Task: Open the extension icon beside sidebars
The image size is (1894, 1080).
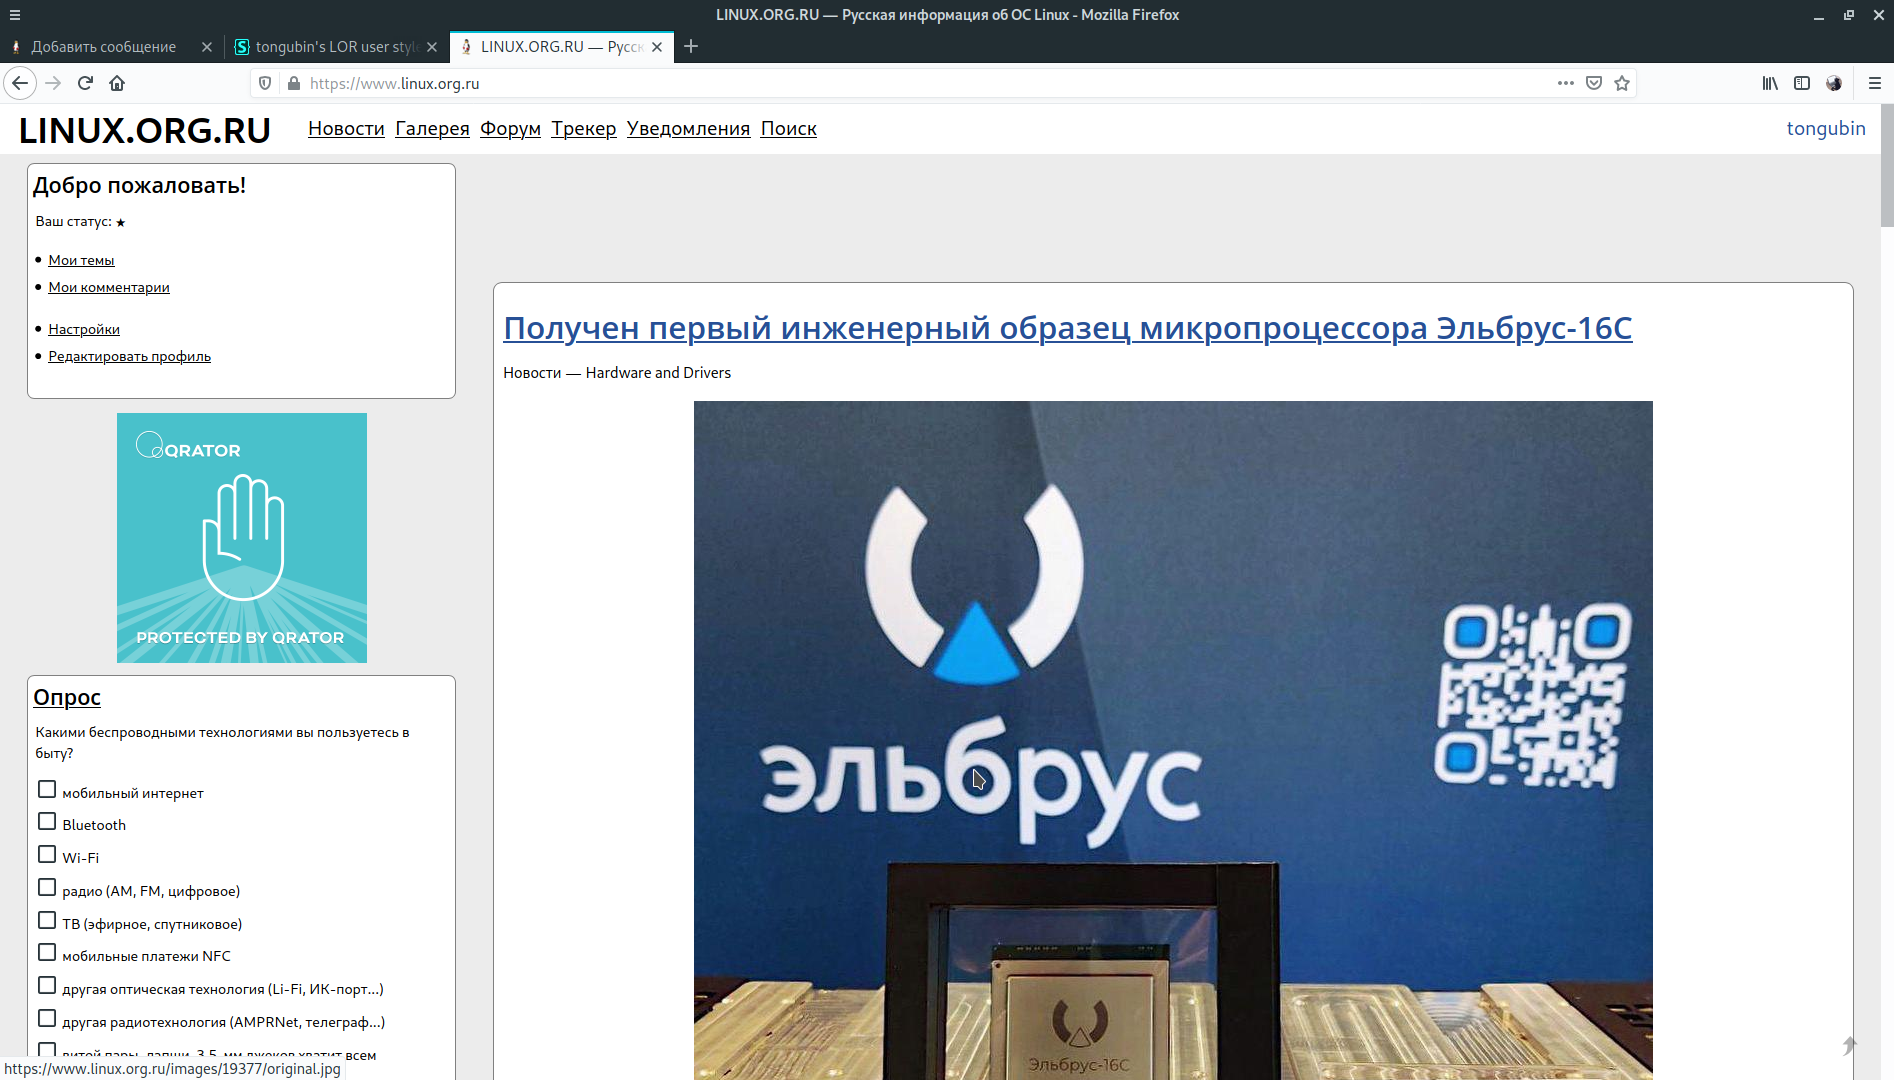Action: coord(1834,83)
